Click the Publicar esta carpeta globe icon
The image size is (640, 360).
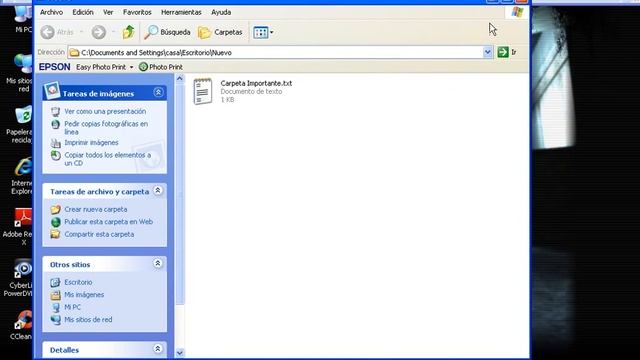(x=56, y=222)
